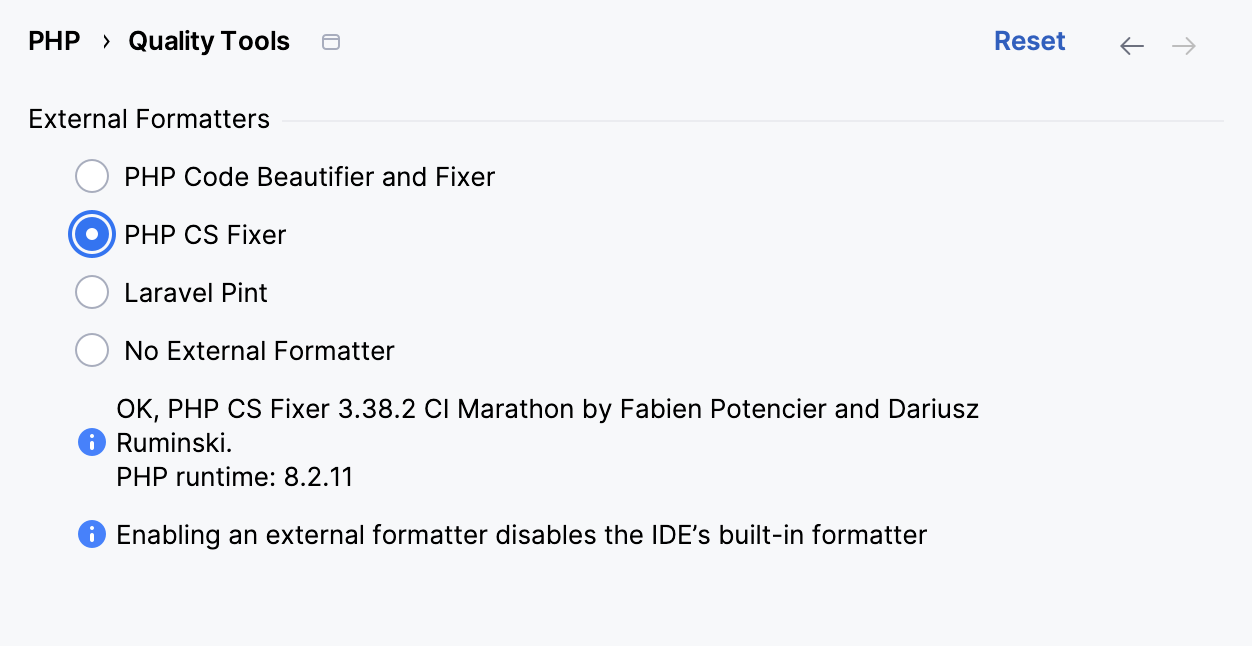Choose Laravel Pint as the external formatter

click(x=91, y=292)
